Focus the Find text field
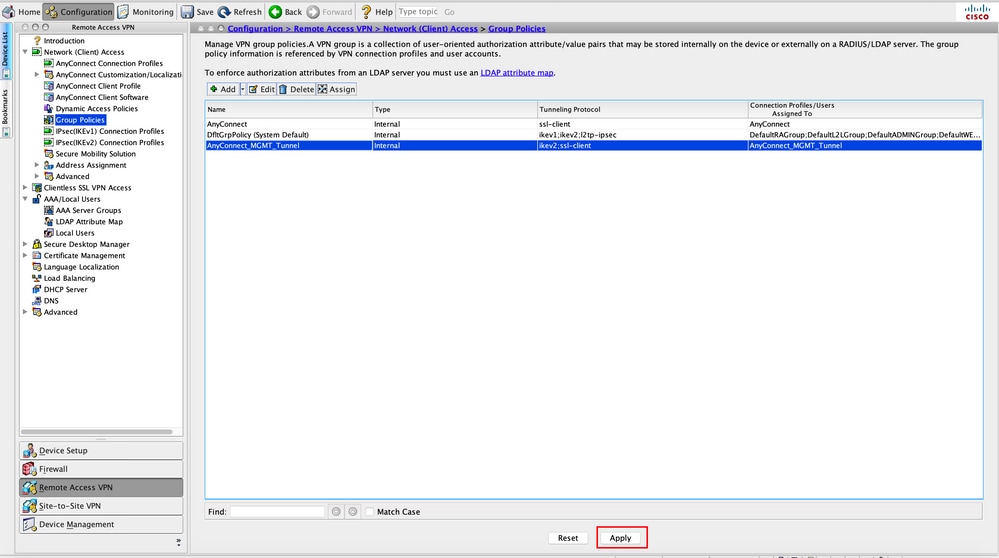Screen dimensions: 999x558 pos(277,512)
